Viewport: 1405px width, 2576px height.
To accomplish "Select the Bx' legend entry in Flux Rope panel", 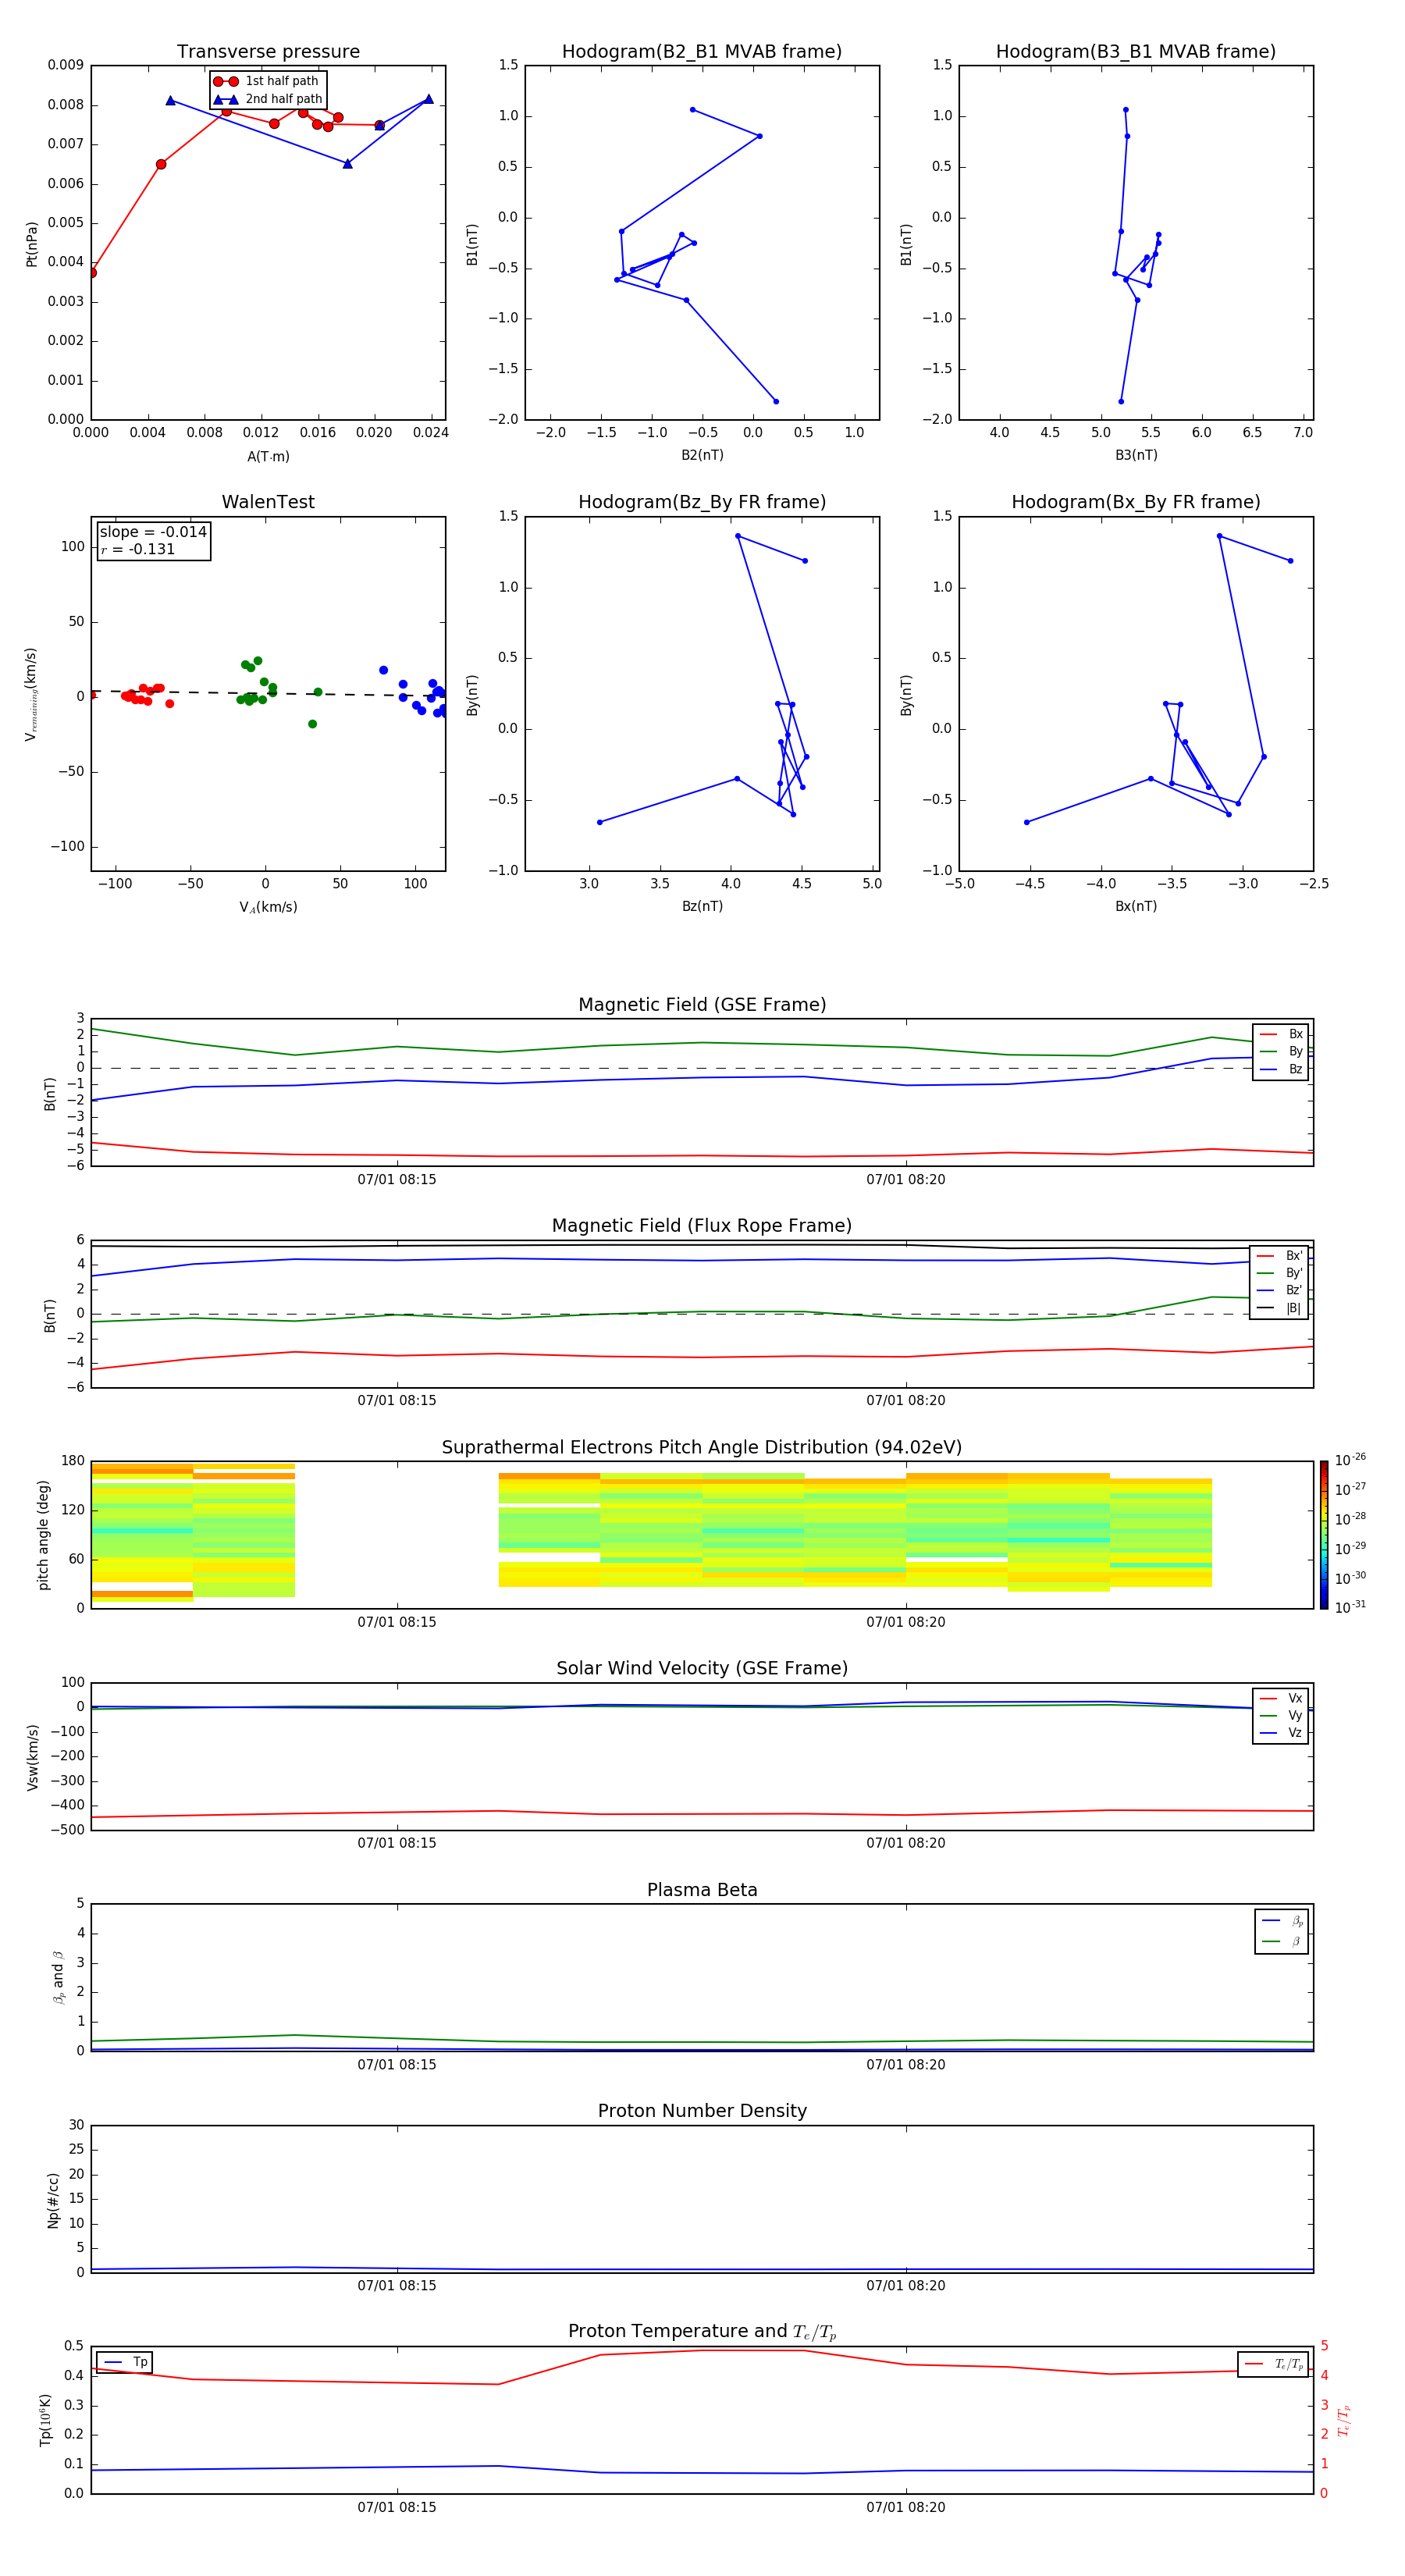I will click(1280, 1256).
